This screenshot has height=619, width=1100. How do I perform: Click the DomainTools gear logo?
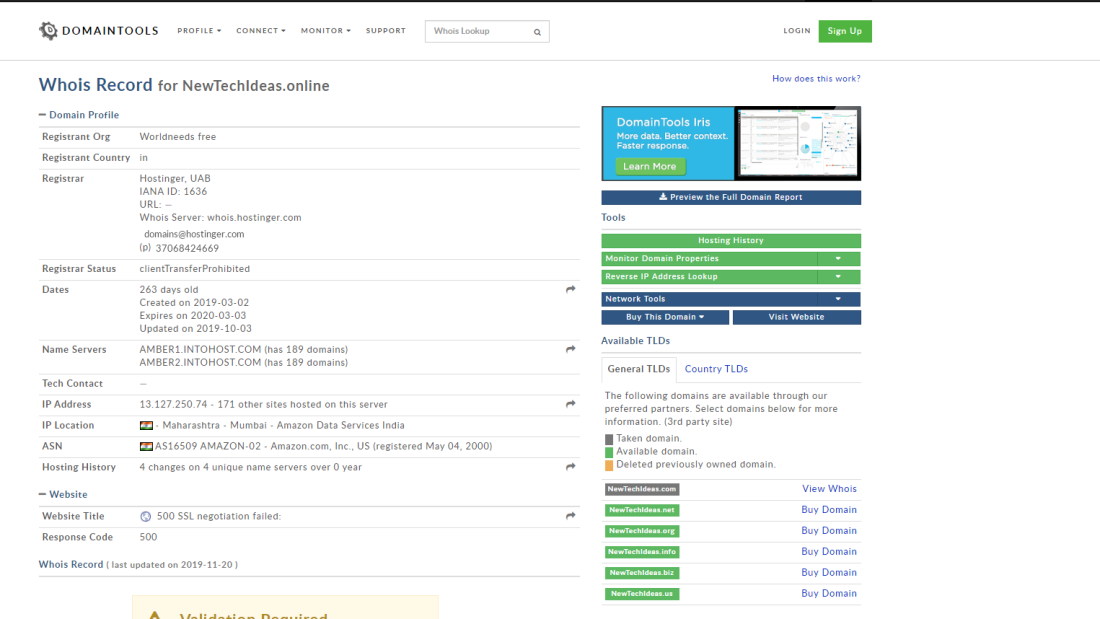tap(48, 31)
